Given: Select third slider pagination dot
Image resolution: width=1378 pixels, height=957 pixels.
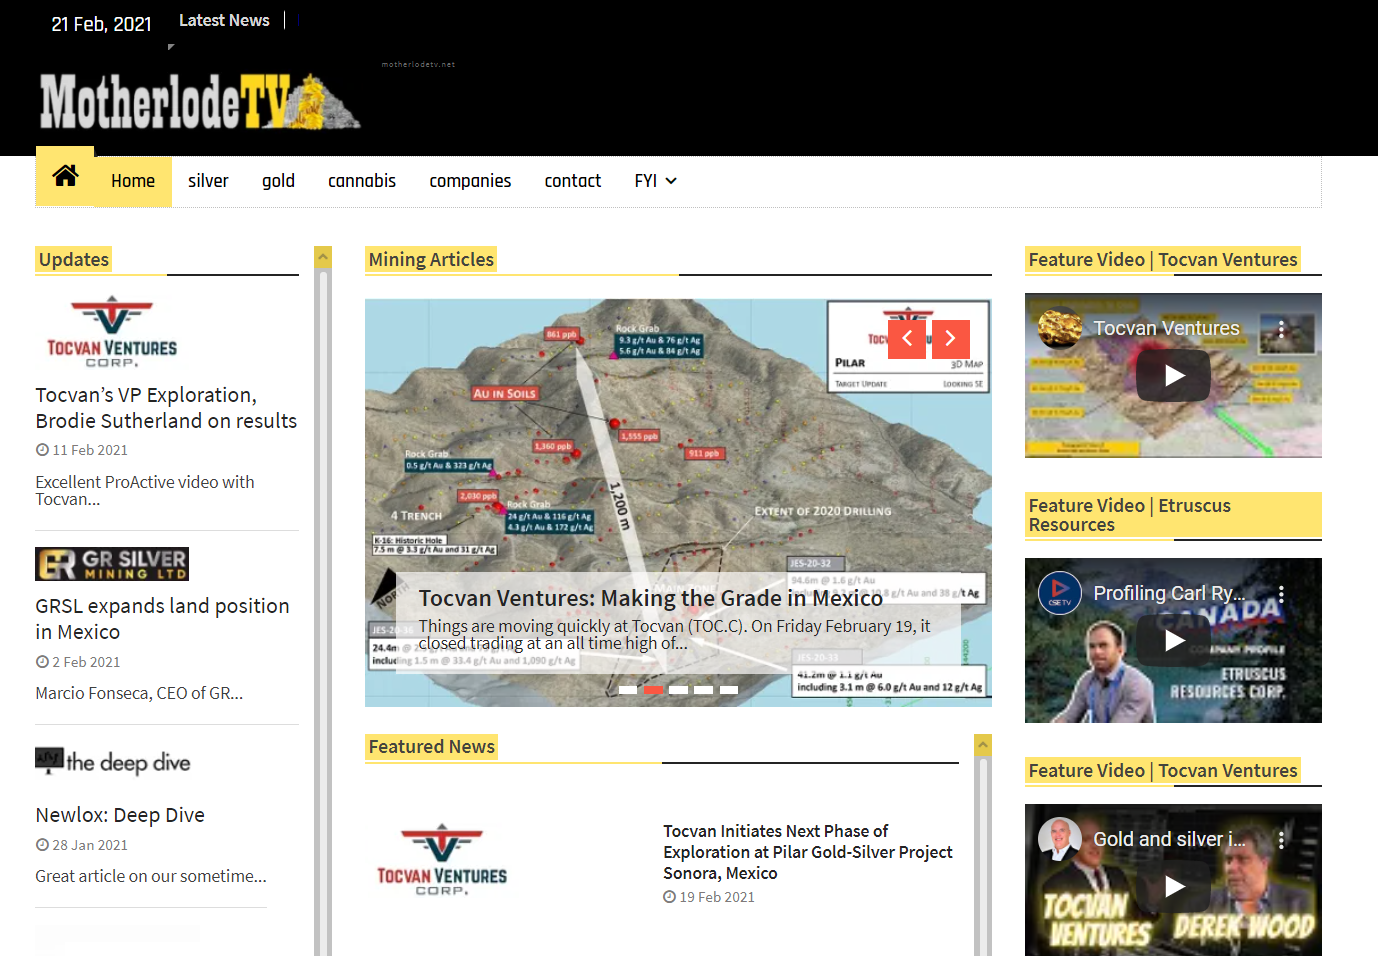Looking at the screenshot, I should pos(679,690).
